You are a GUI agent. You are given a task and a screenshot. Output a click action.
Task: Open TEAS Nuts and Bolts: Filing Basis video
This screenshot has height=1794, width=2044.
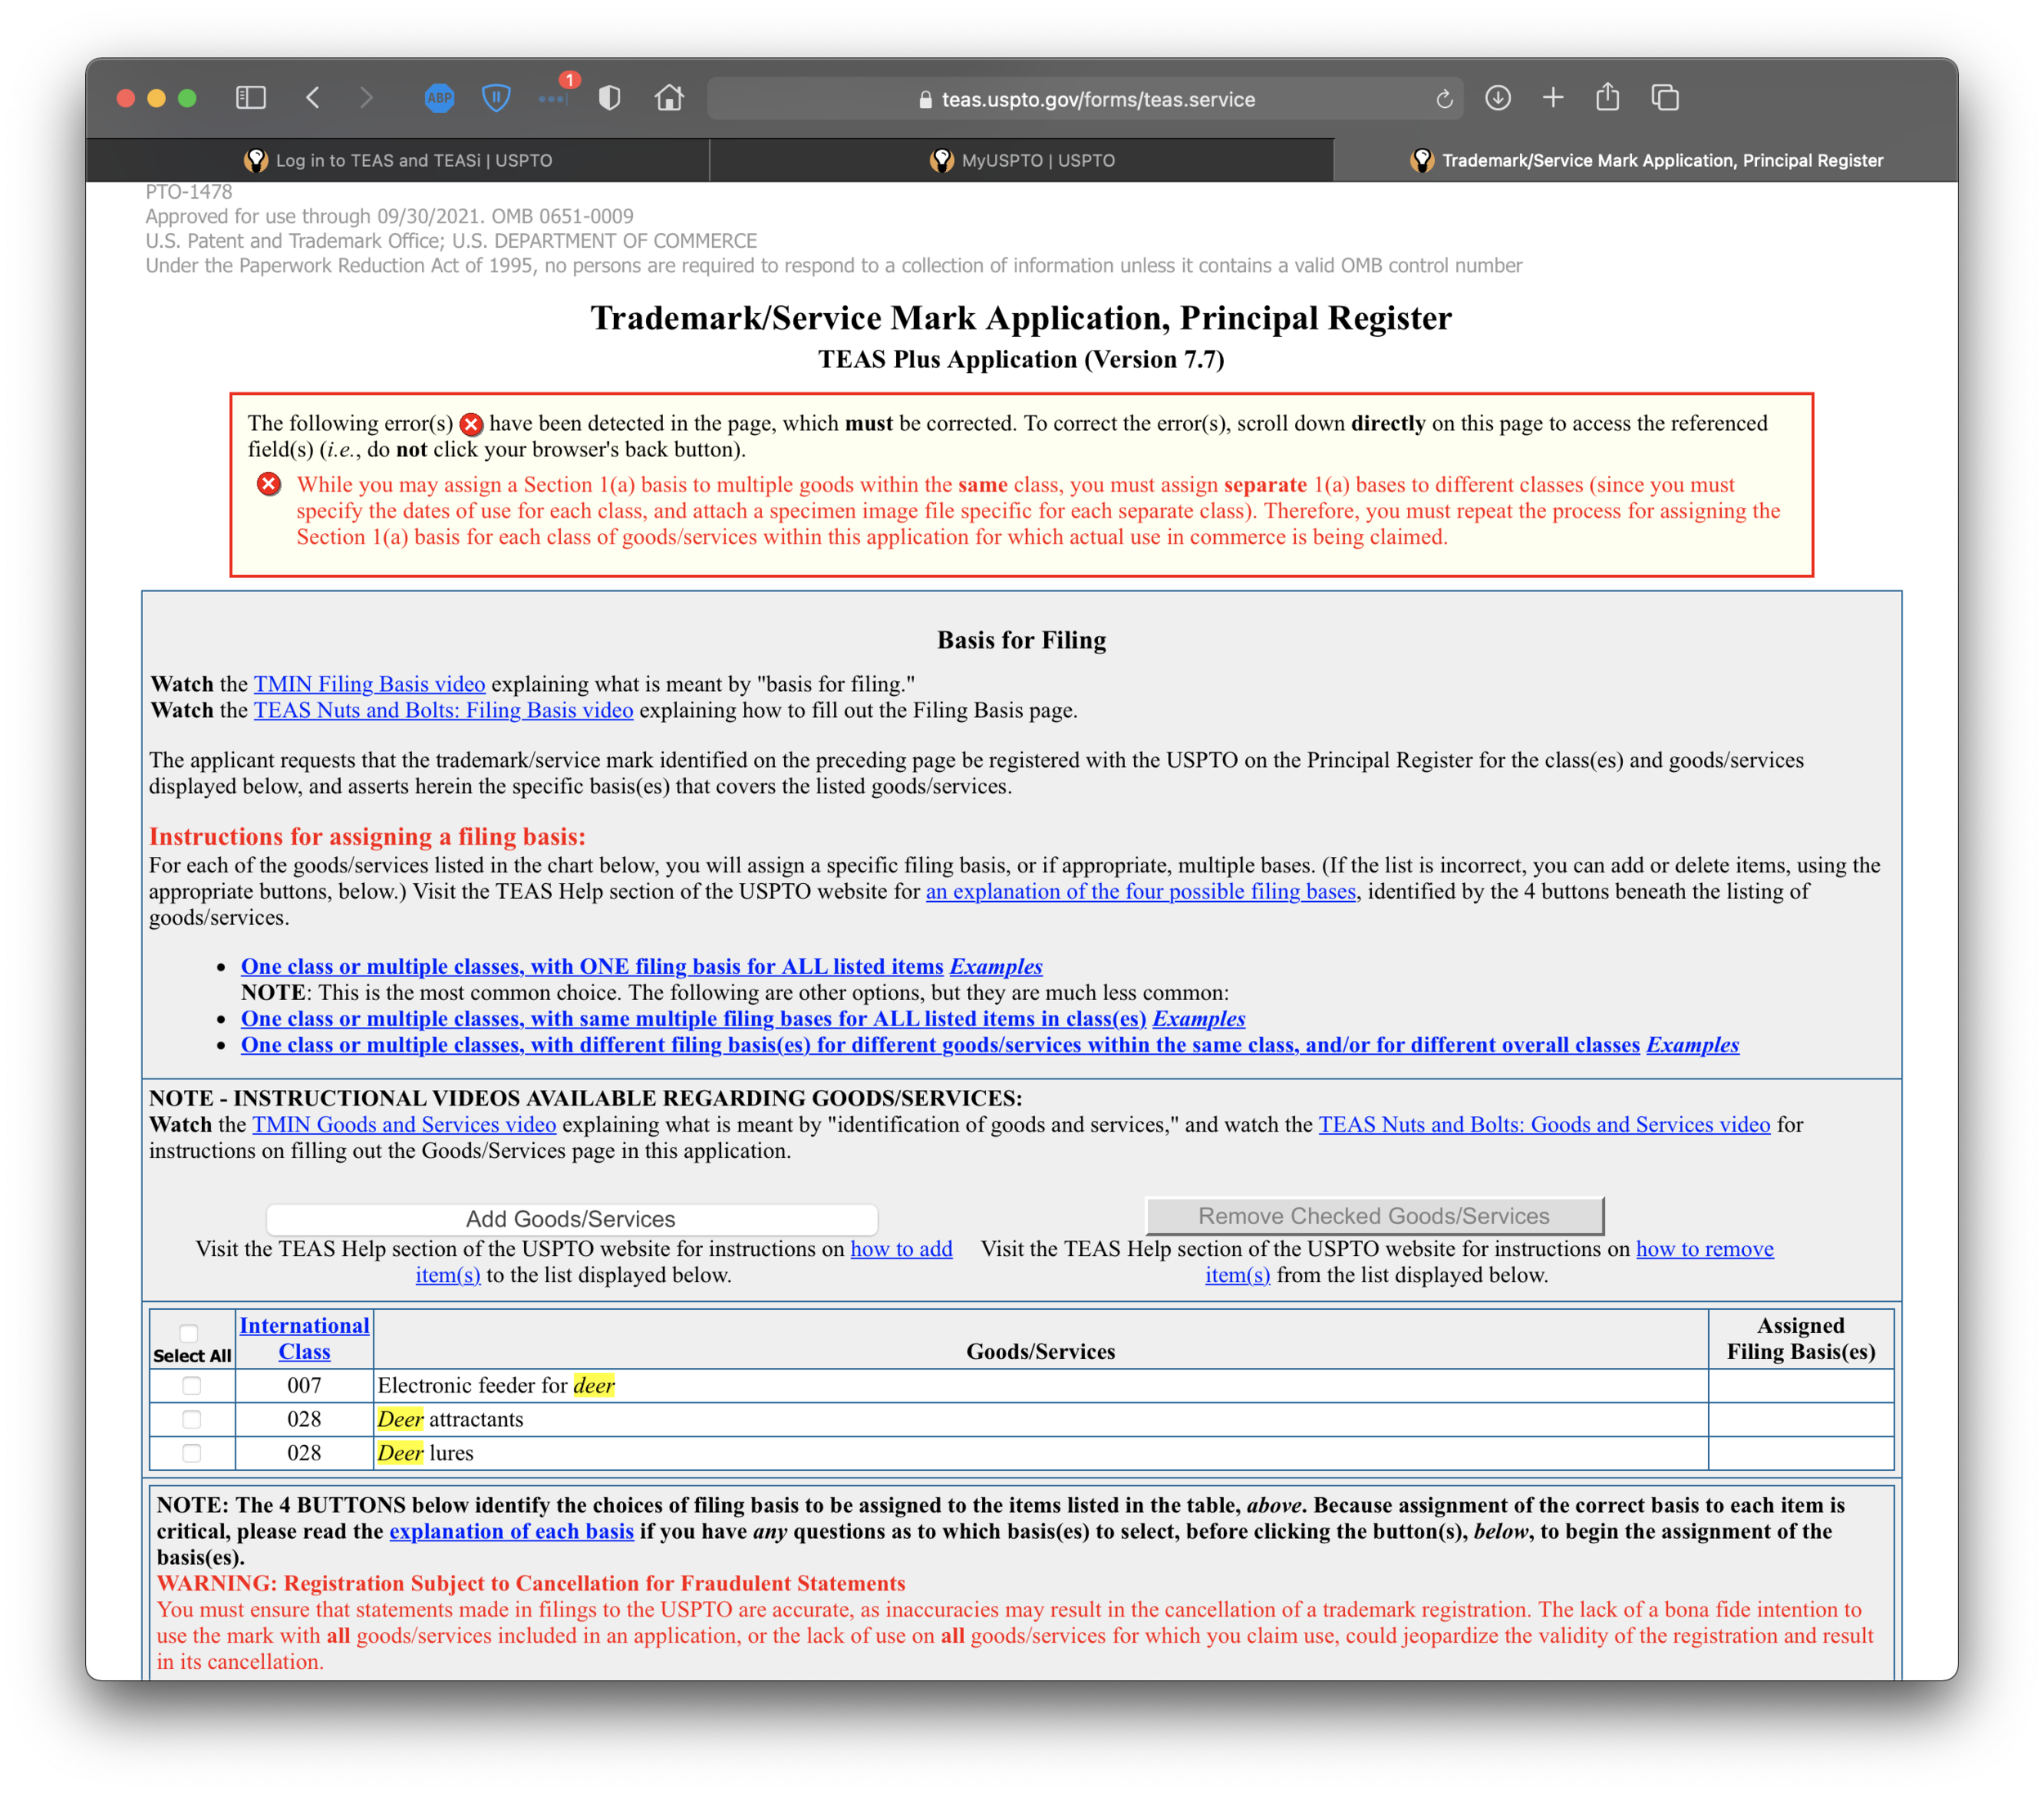(443, 710)
